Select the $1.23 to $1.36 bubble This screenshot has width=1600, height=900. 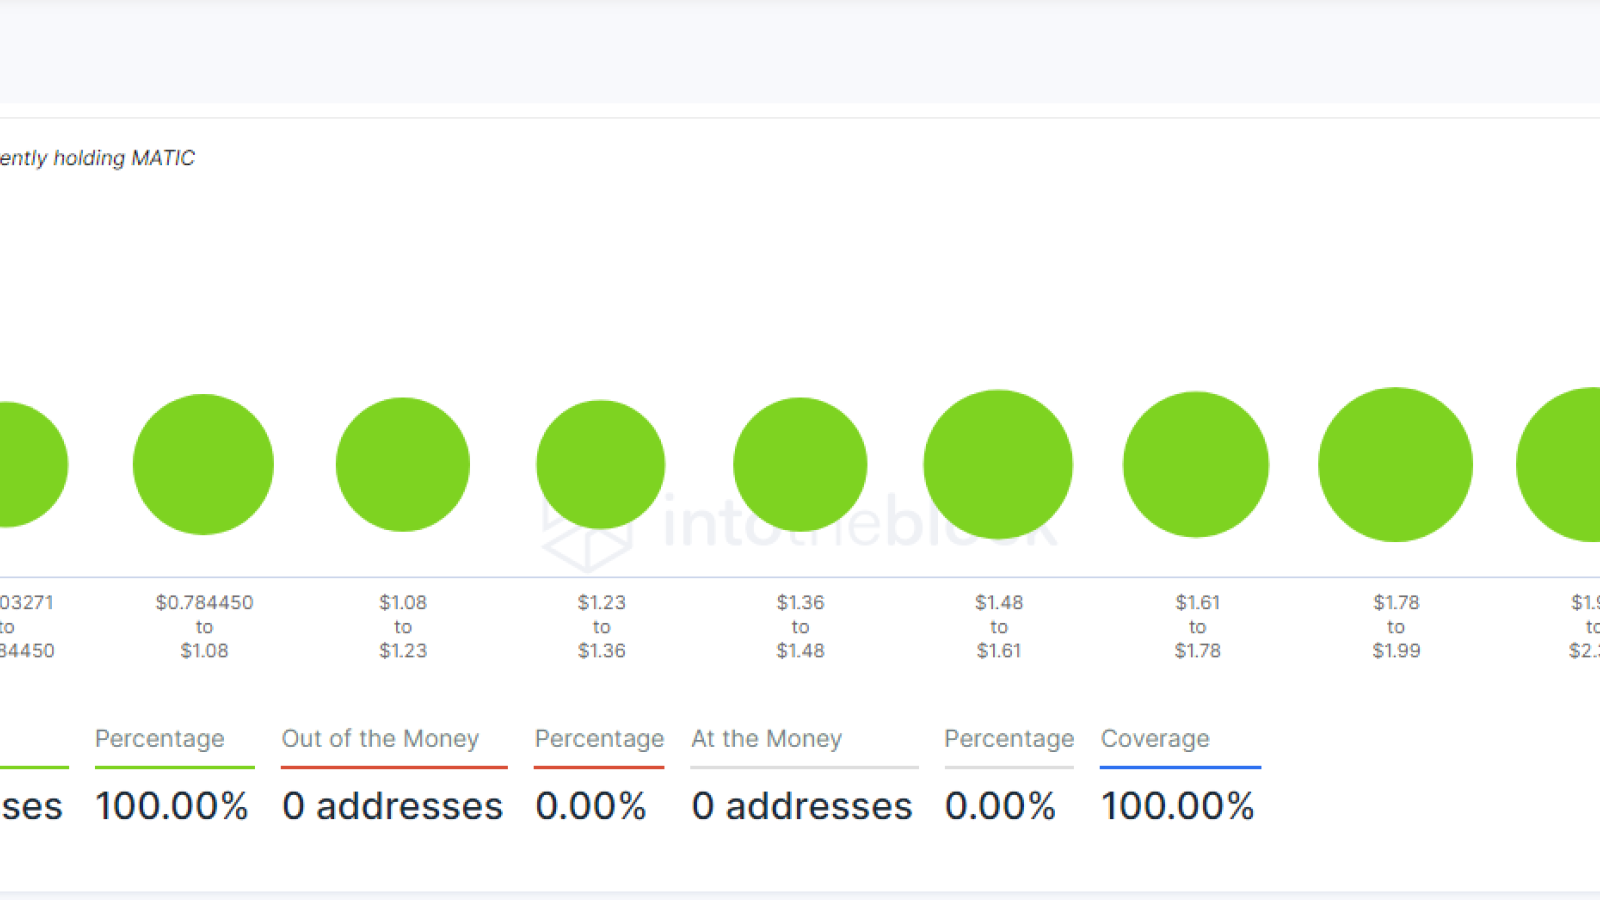pos(601,464)
